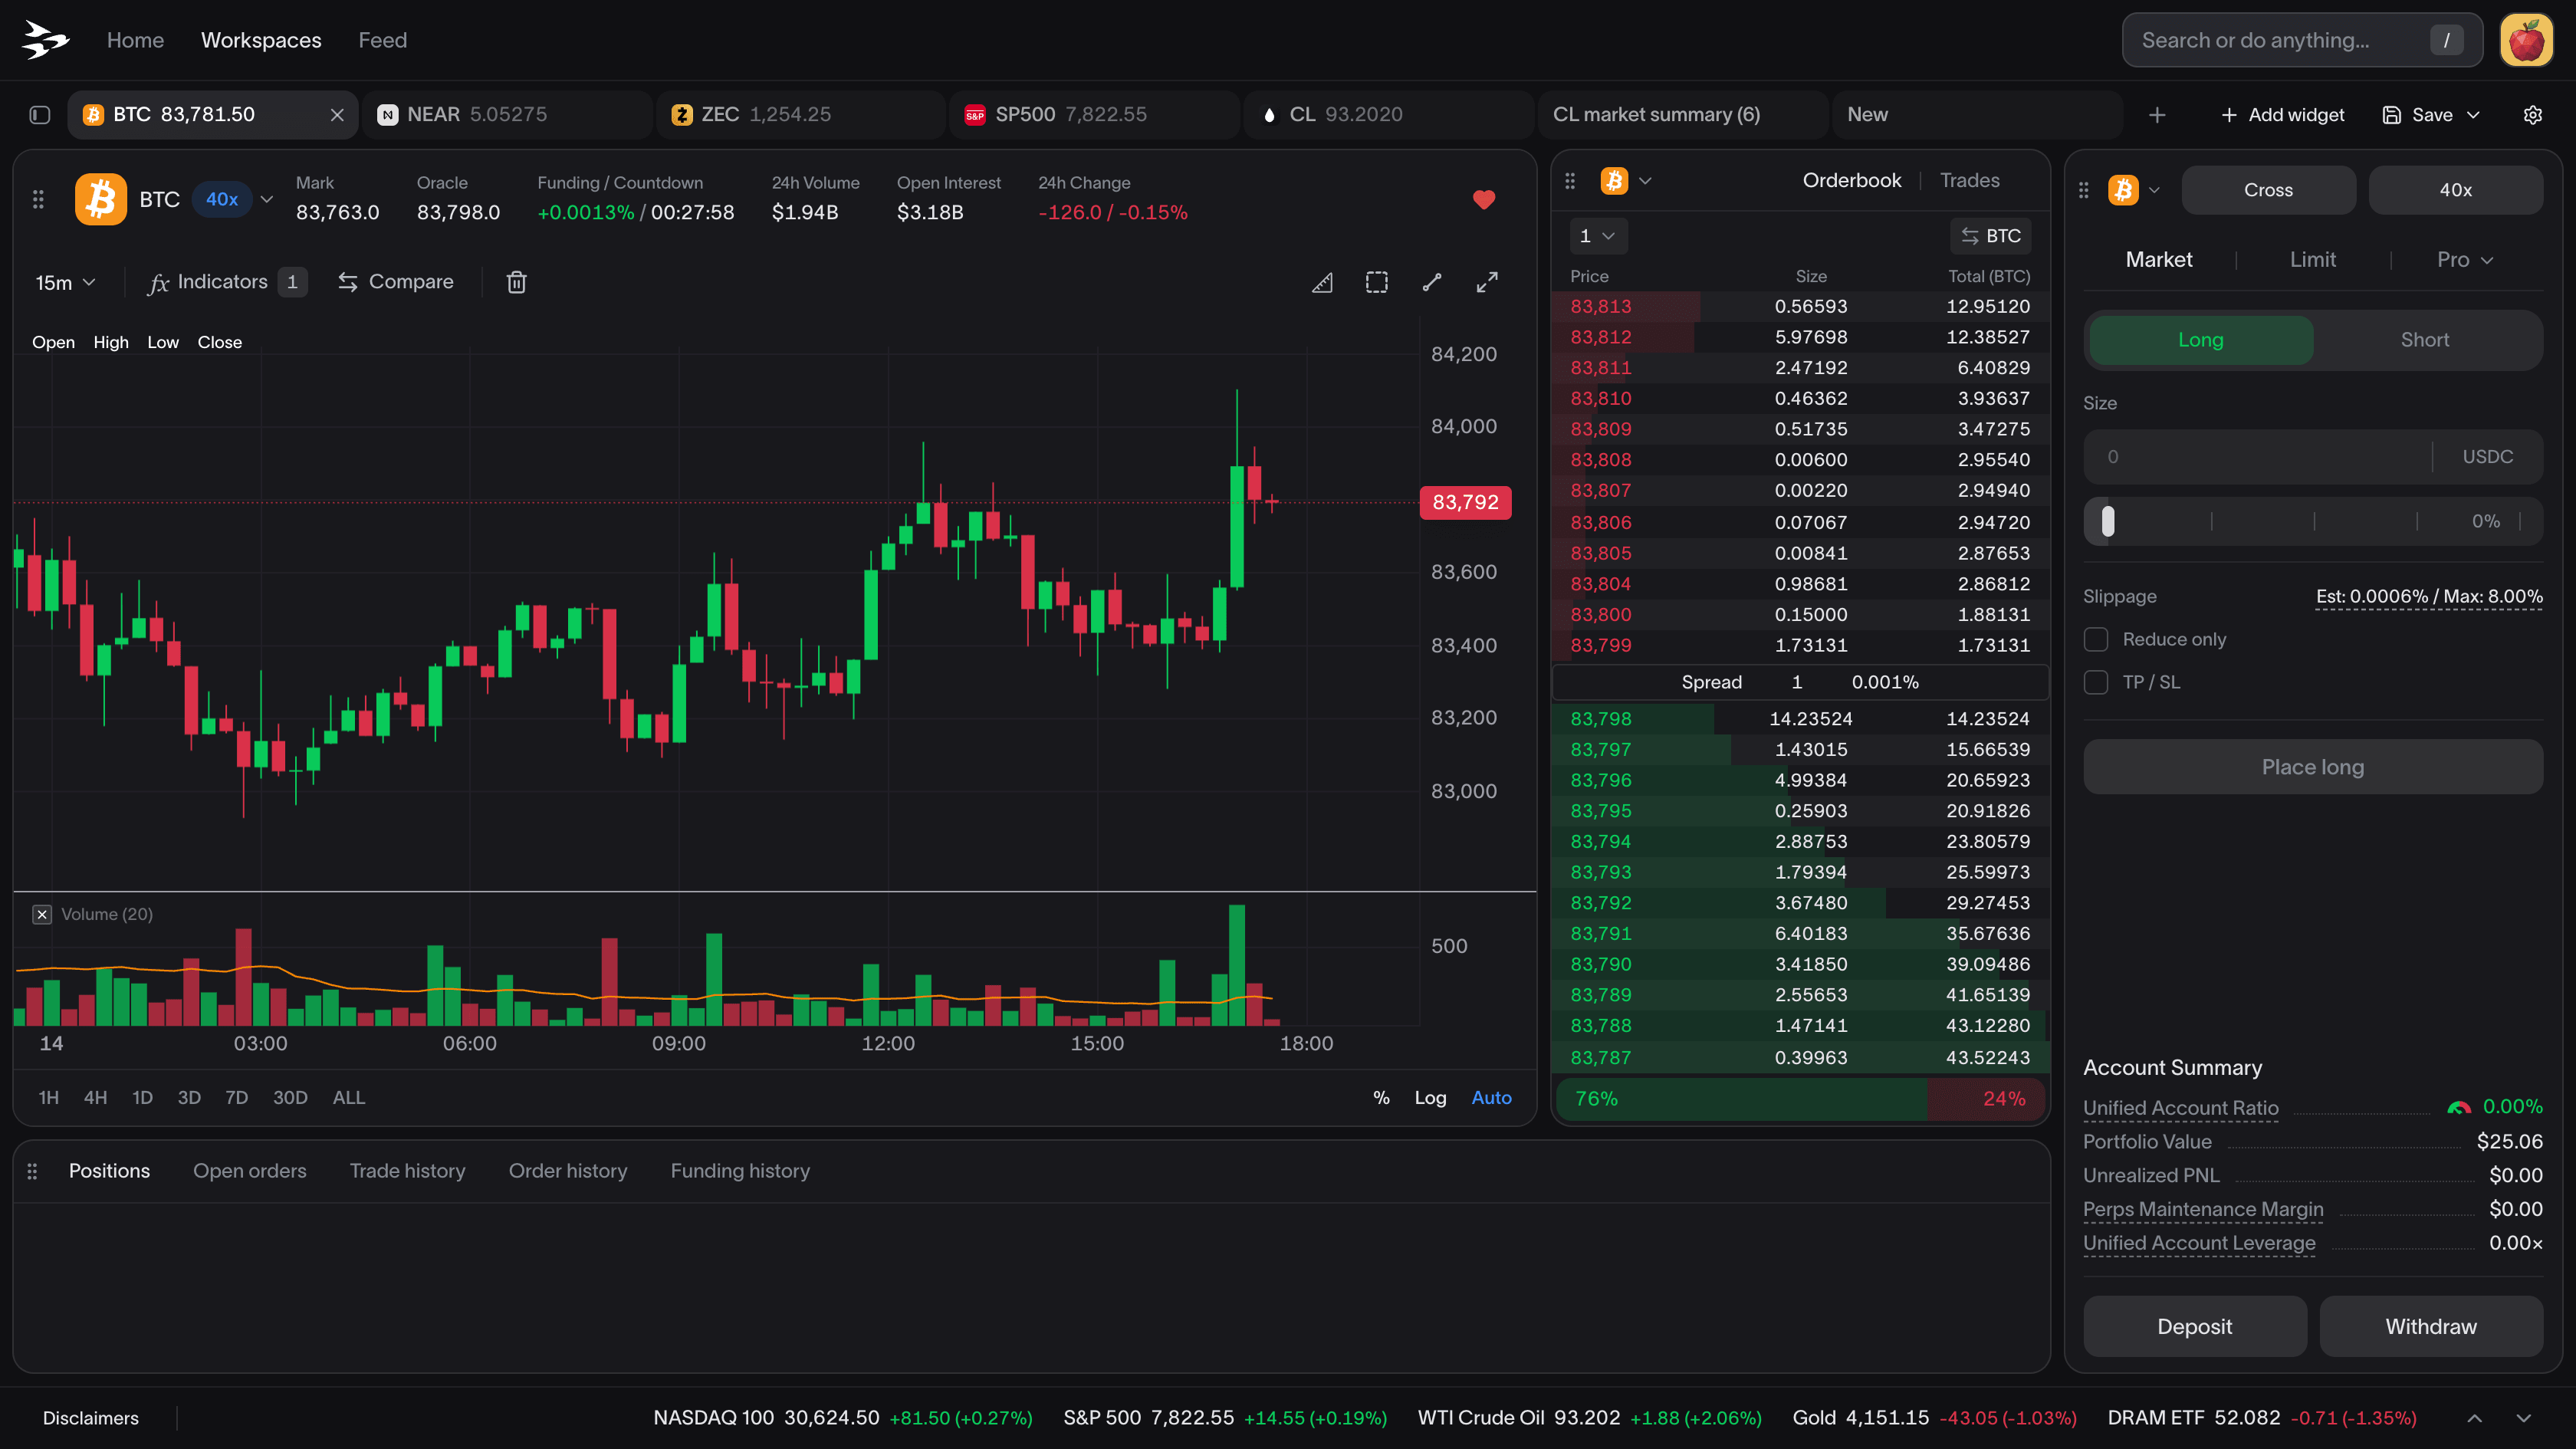This screenshot has height=1449, width=2576.
Task: Choose the line drawing tool icon
Action: [x=1432, y=282]
